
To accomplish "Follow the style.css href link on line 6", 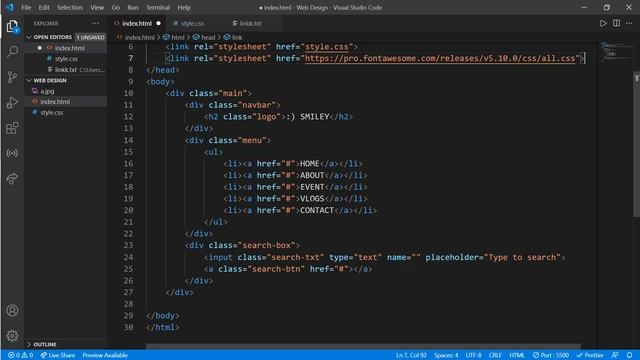I will pos(327,47).
